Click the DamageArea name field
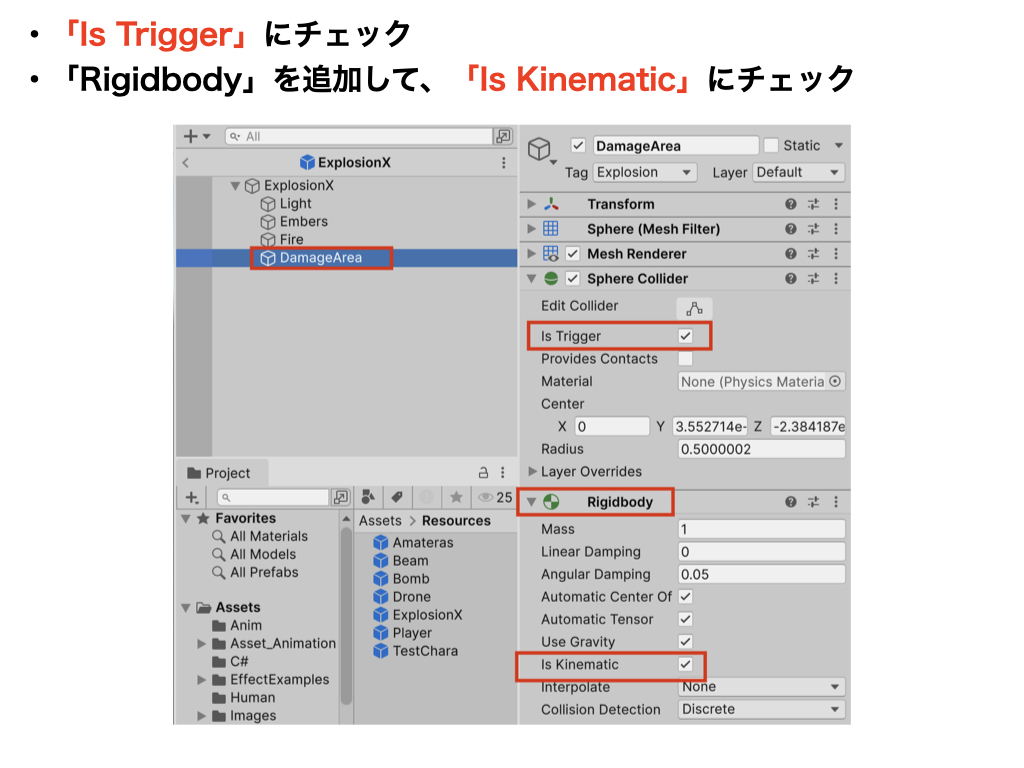 pyautogui.click(x=675, y=146)
